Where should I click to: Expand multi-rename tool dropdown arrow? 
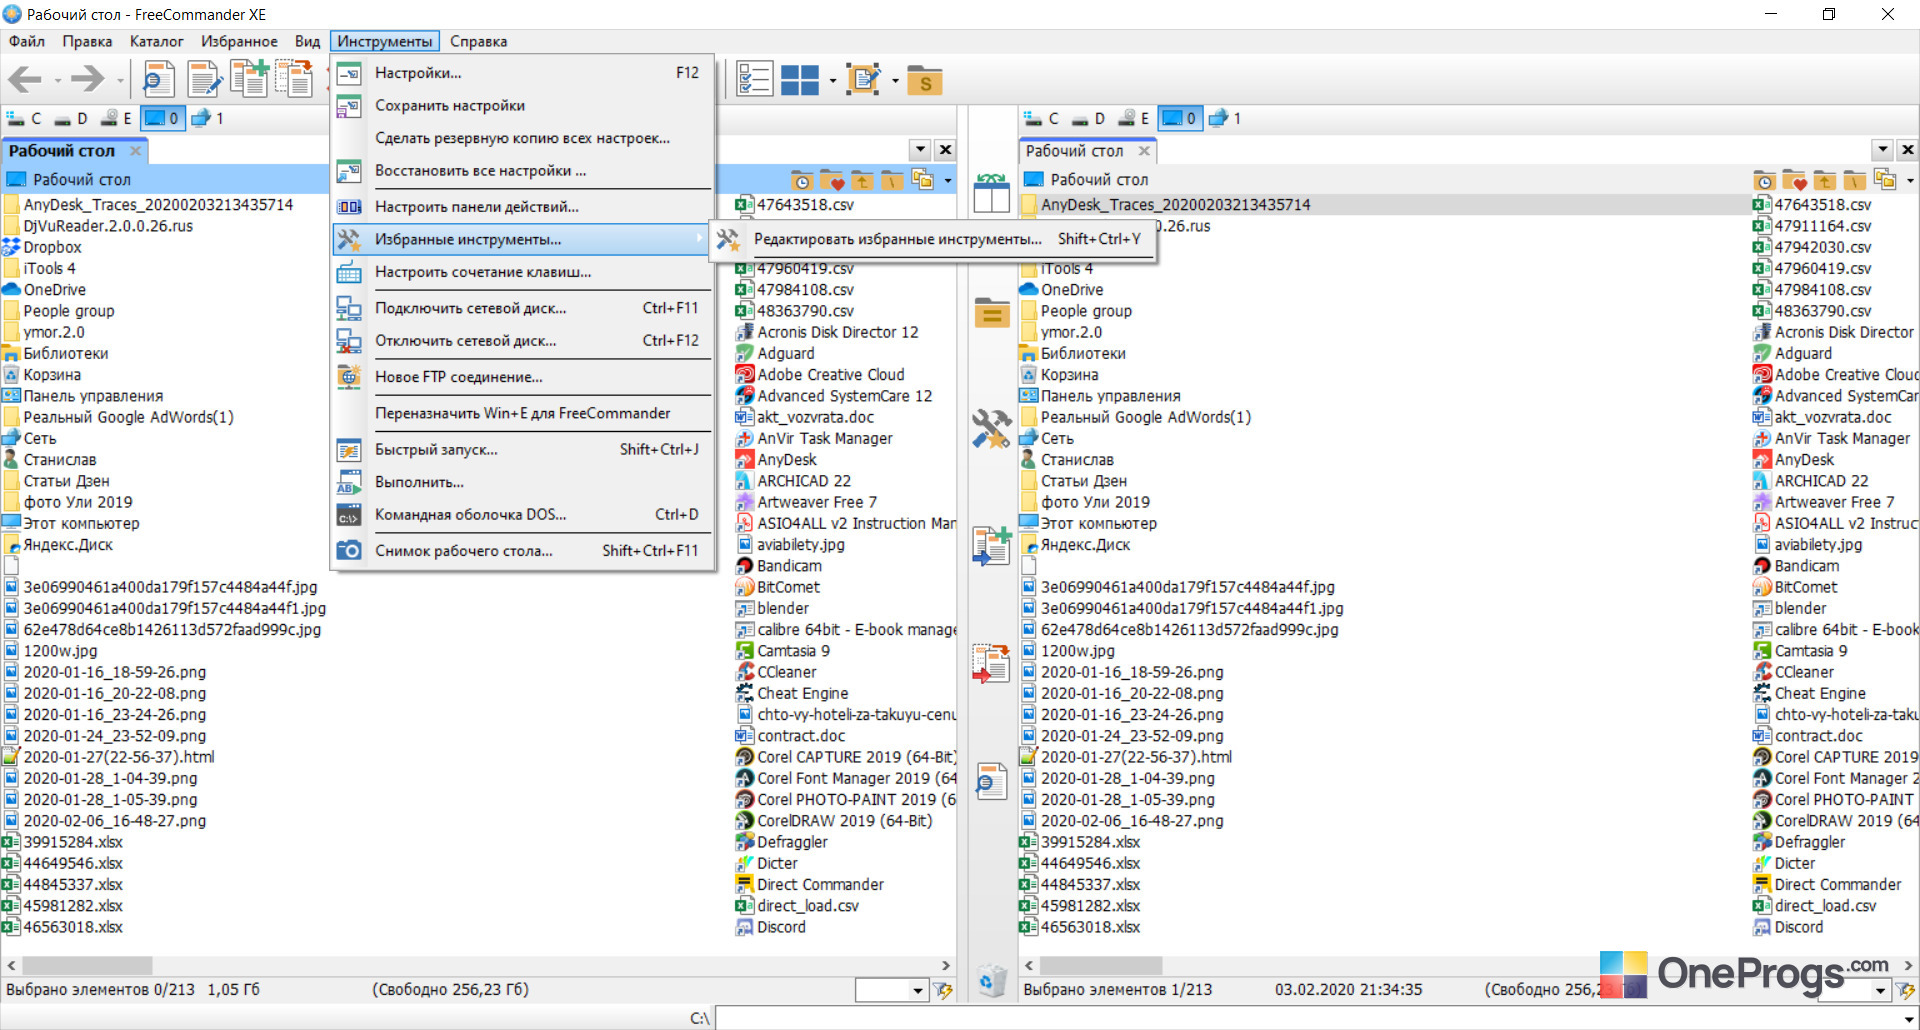click(x=894, y=80)
